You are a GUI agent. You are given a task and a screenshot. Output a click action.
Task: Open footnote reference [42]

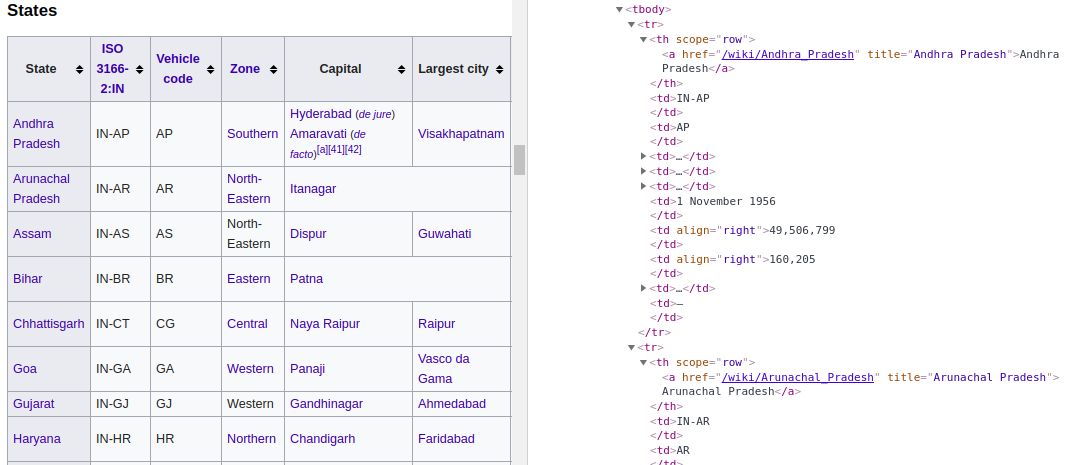[x=353, y=149]
